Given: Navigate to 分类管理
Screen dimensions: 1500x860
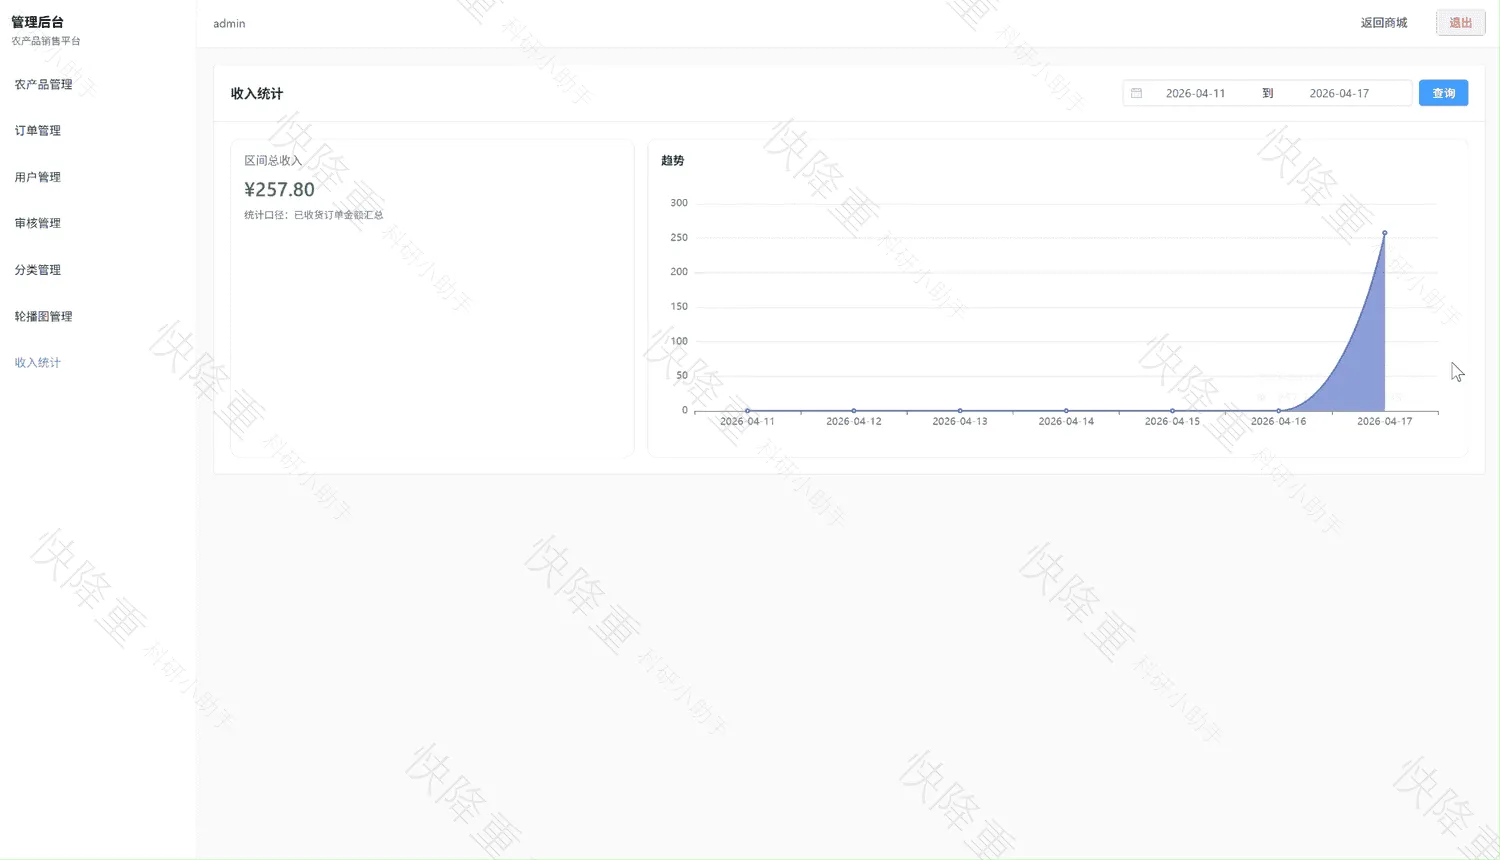Looking at the screenshot, I should click(x=37, y=270).
